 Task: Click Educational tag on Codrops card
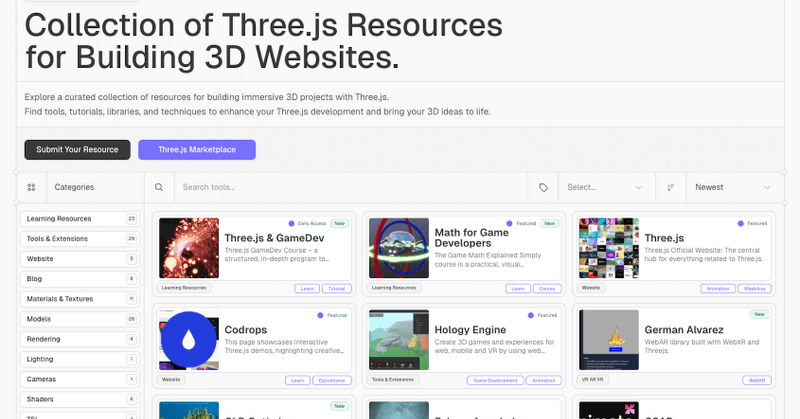(332, 380)
